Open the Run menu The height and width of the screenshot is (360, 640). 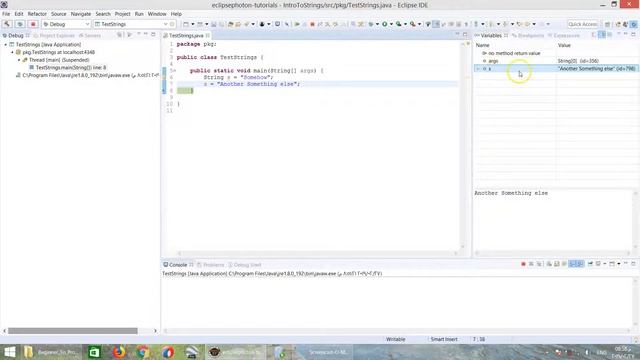pyautogui.click(x=139, y=14)
